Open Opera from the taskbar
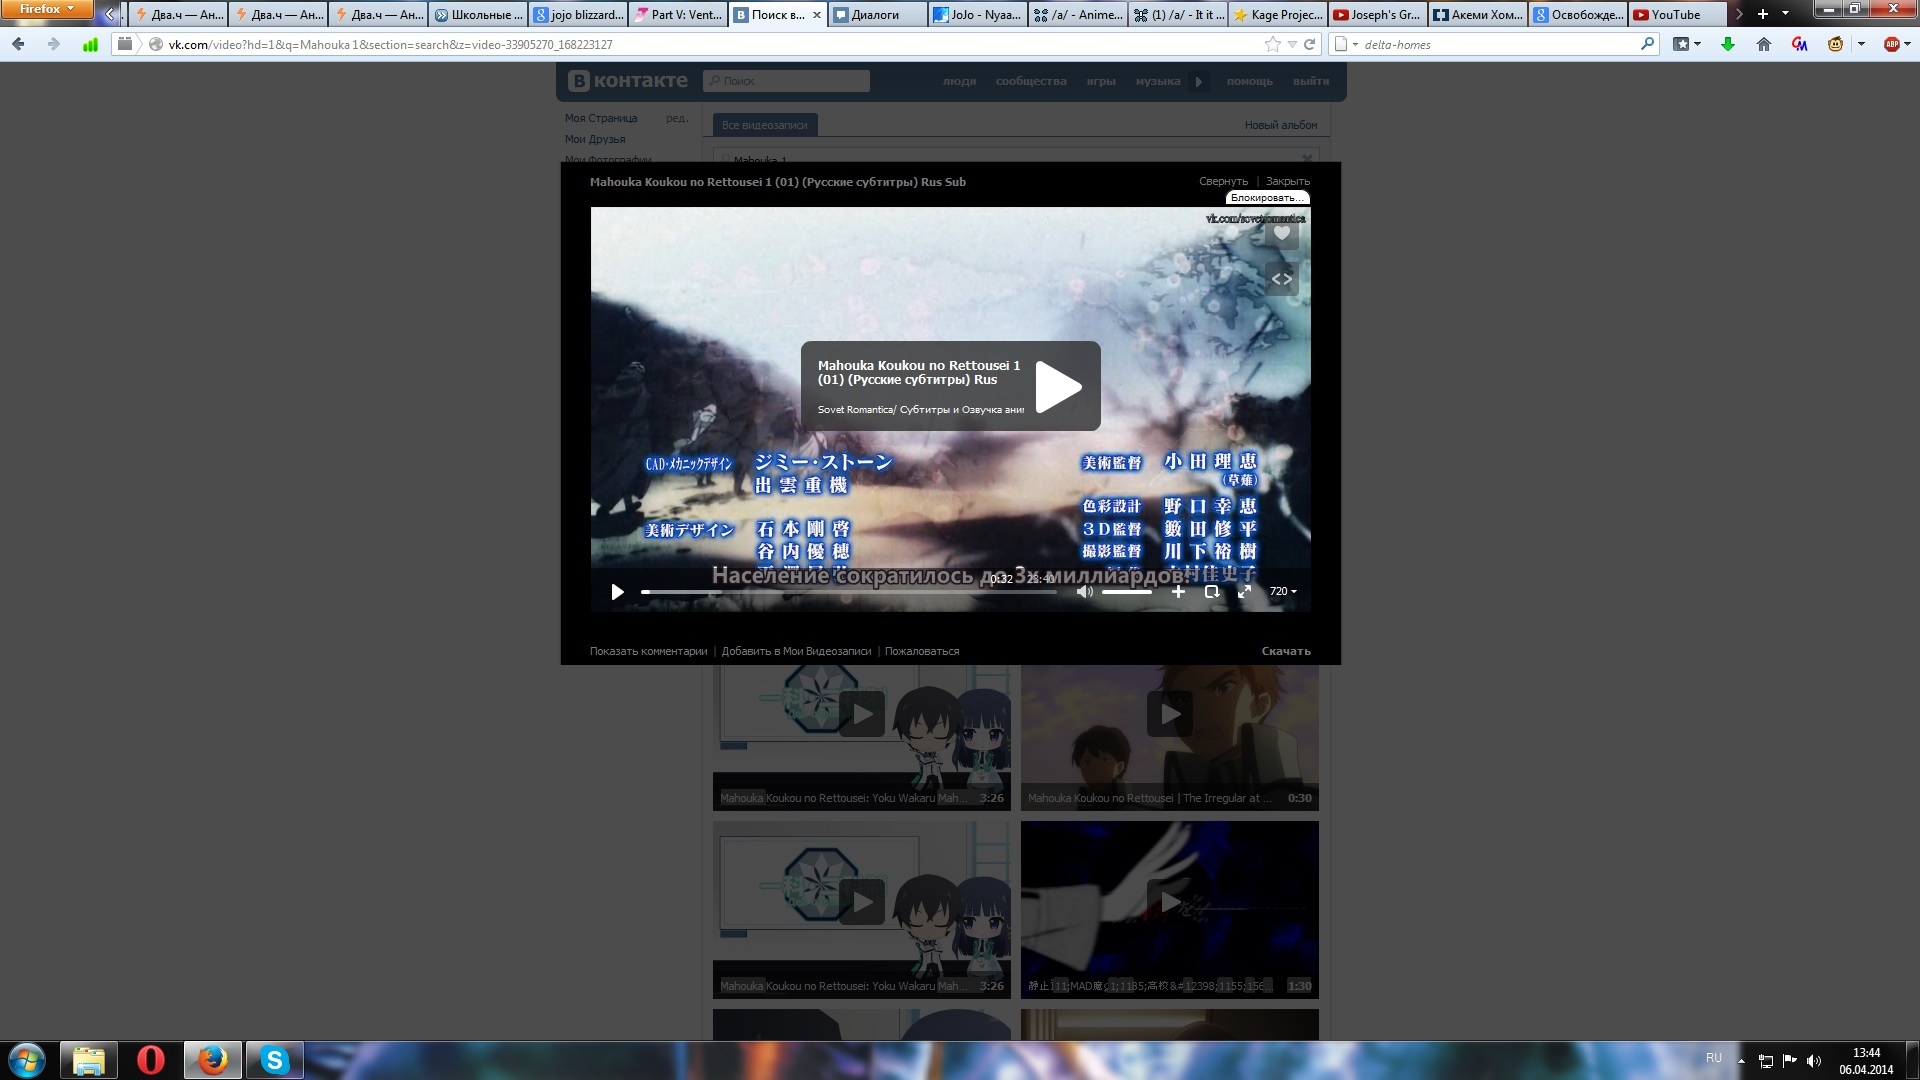This screenshot has height=1080, width=1920. [x=150, y=1060]
